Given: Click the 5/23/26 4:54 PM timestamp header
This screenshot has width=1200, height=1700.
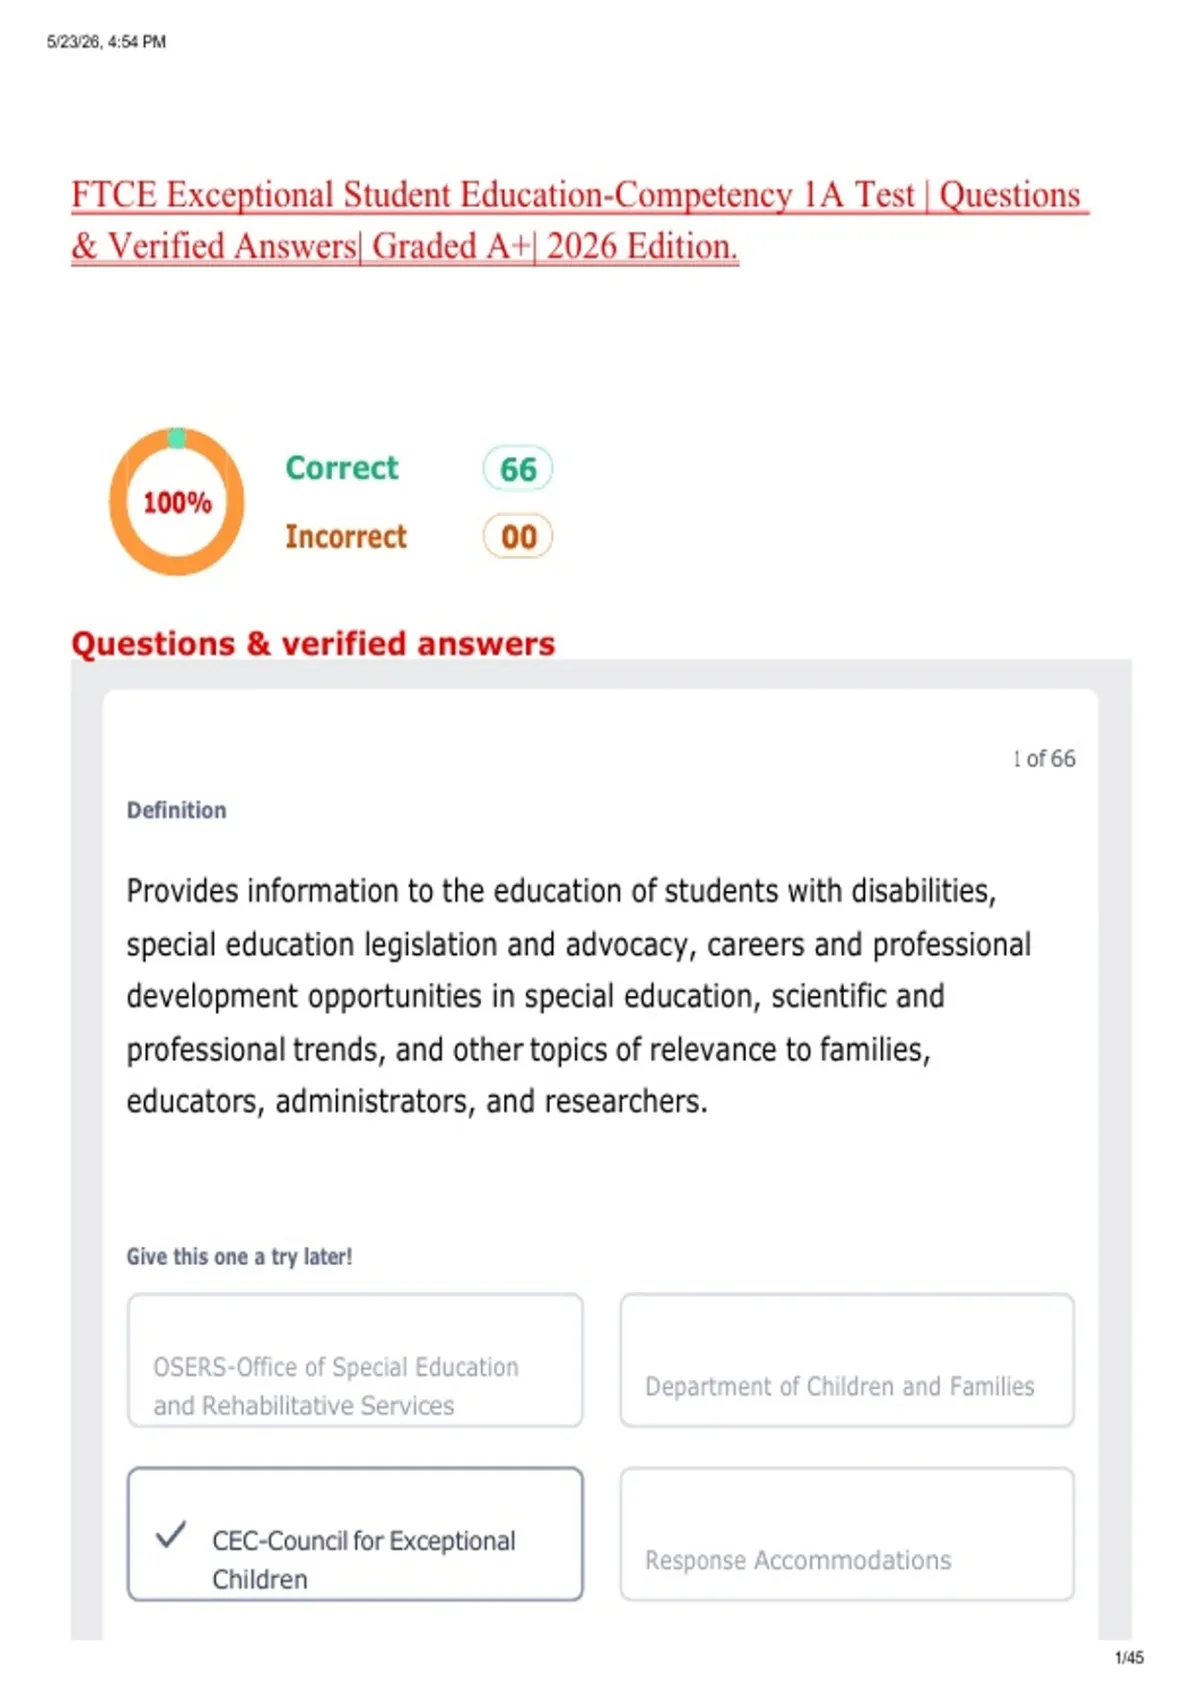Looking at the screenshot, I should click(106, 42).
